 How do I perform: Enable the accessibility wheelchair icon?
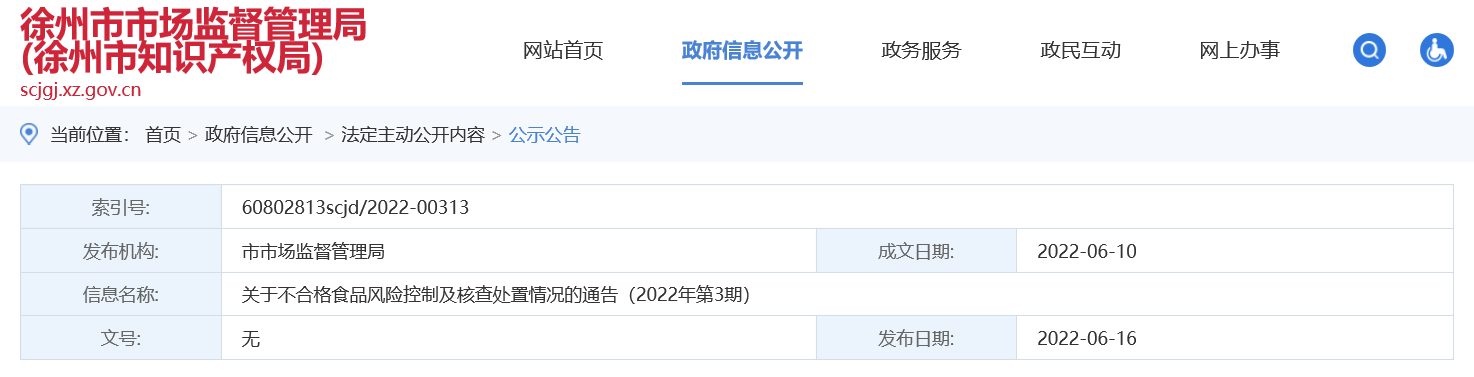coord(1436,50)
